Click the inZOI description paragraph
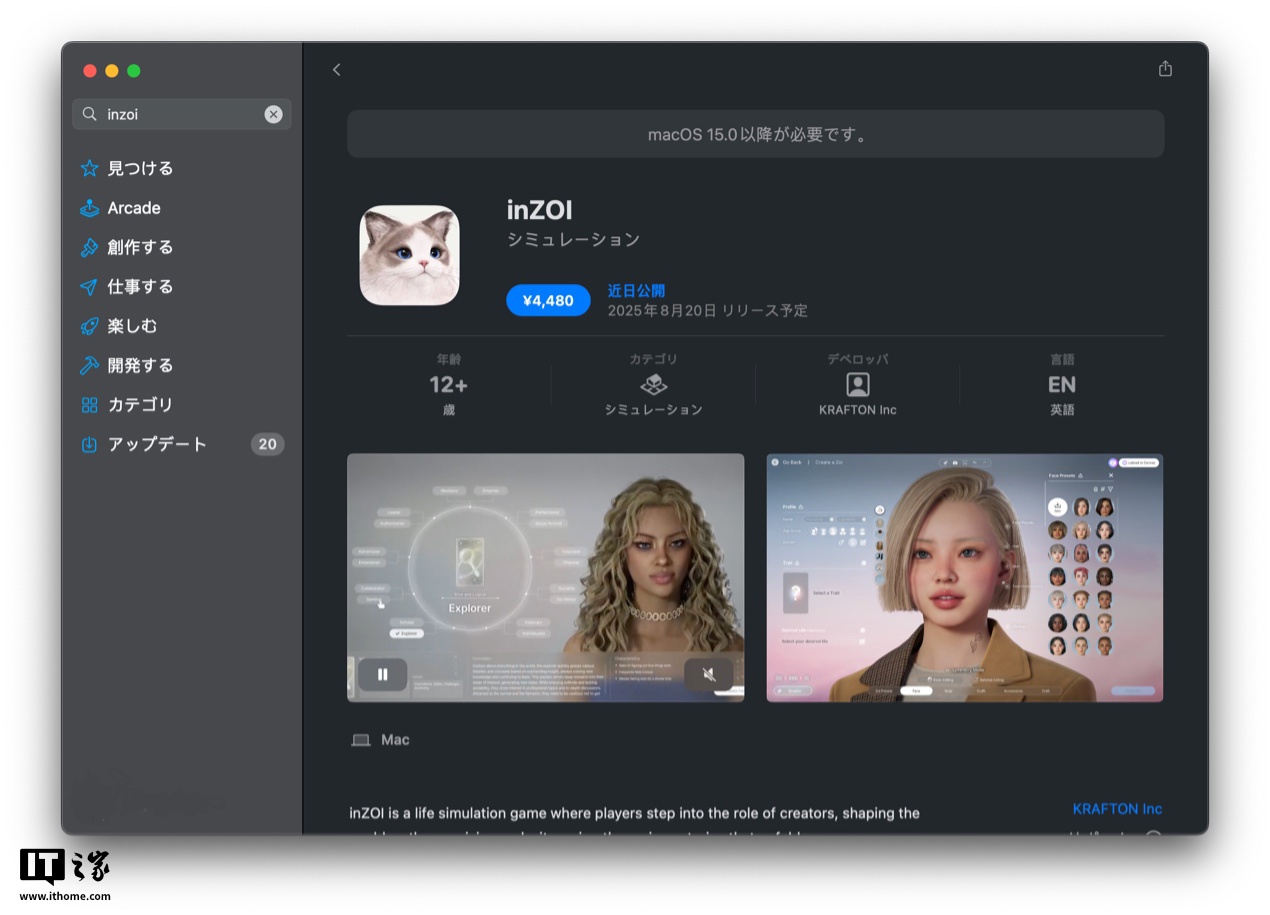 tap(634, 820)
